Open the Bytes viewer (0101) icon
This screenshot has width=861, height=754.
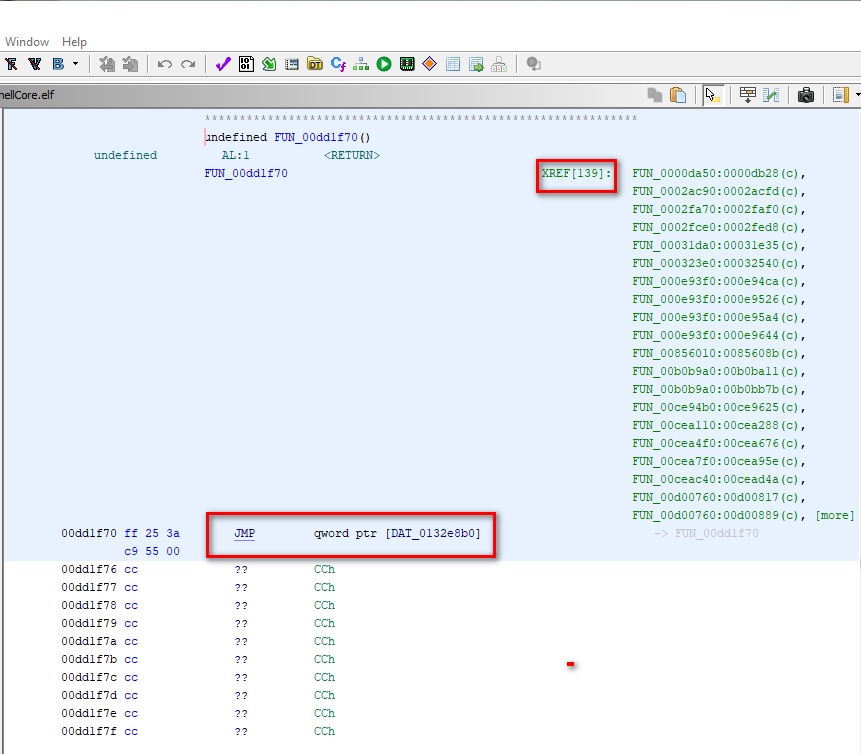[246, 64]
